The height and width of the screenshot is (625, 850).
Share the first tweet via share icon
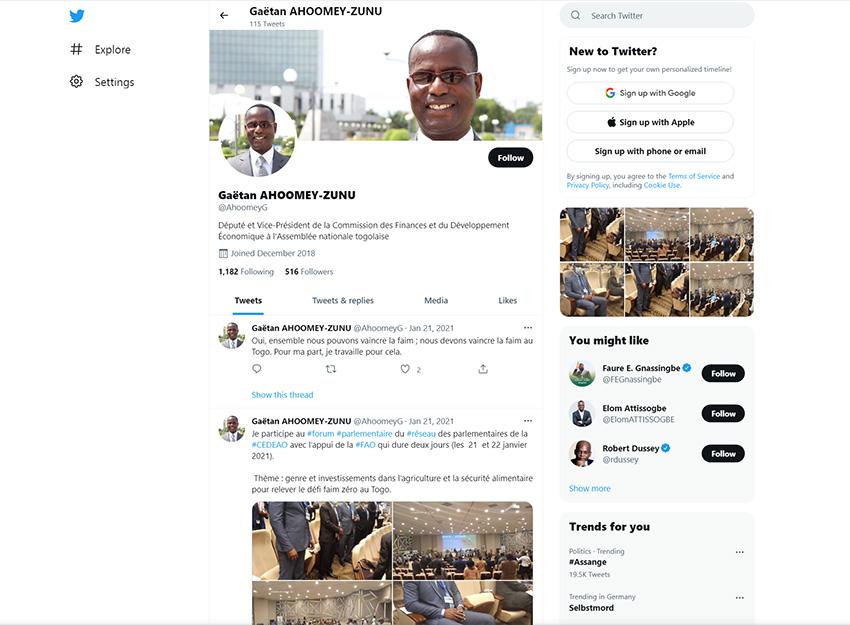483,369
